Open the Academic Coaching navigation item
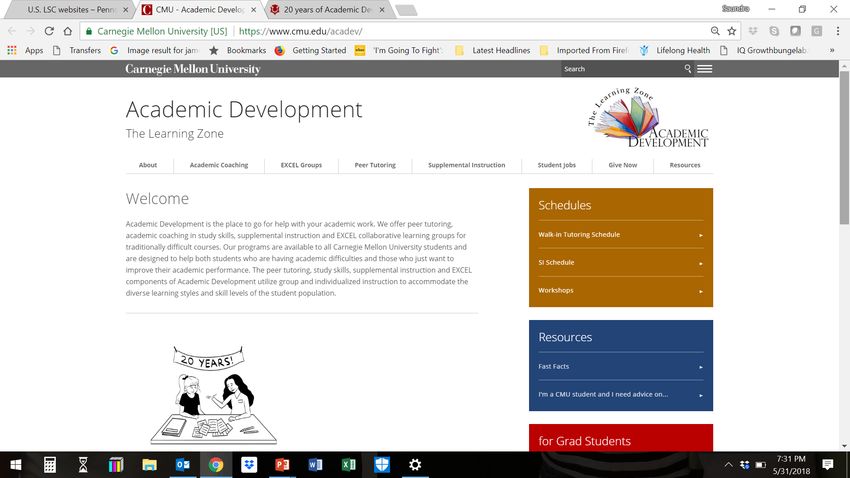This screenshot has height=478, width=850. pyautogui.click(x=219, y=165)
